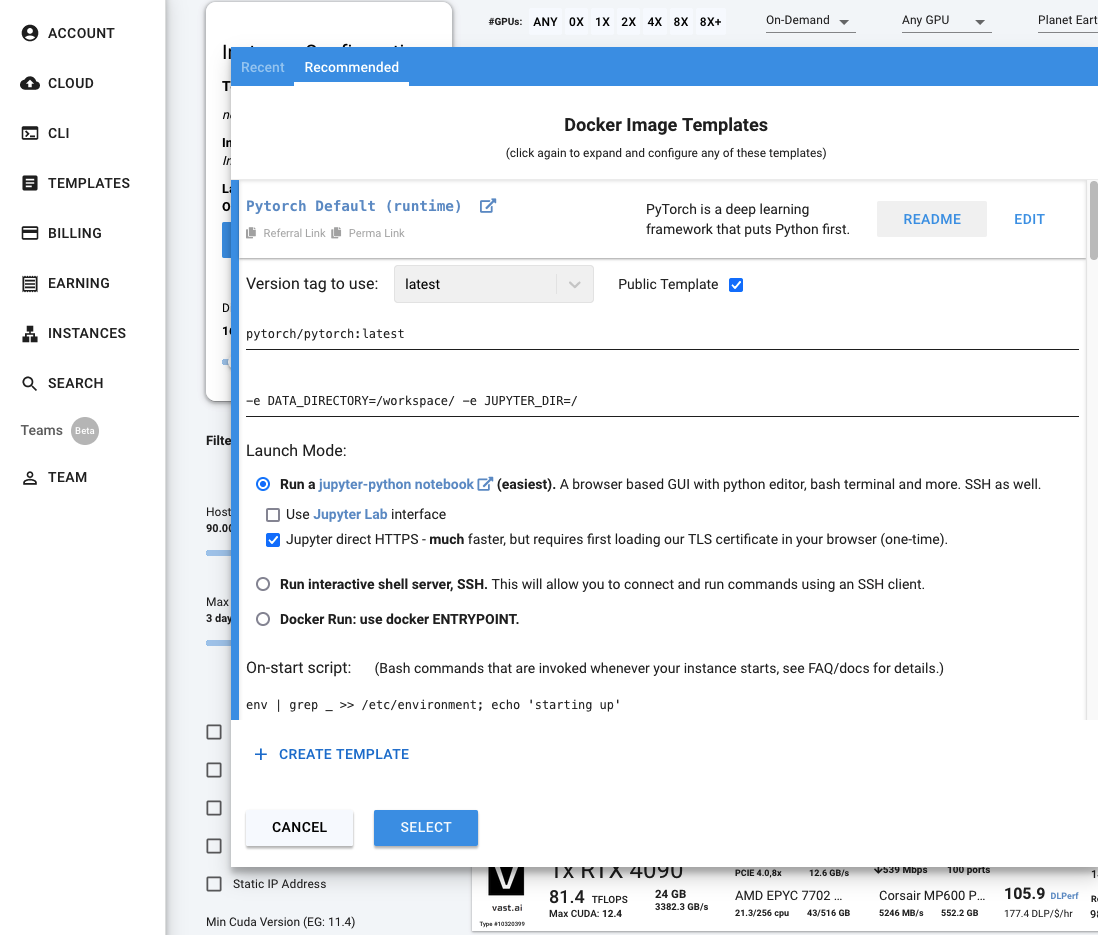1098x935 pixels.
Task: Click the README button
Action: pos(931,219)
